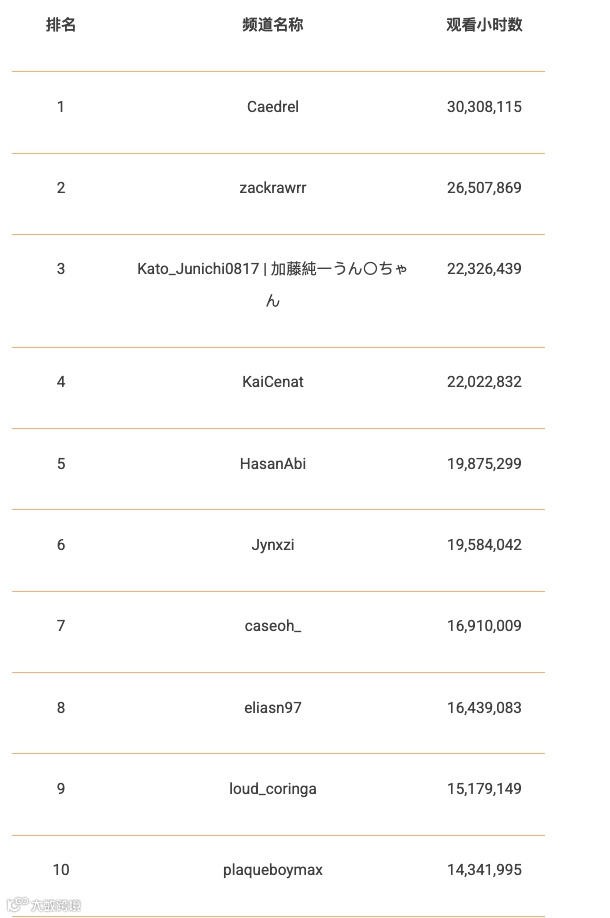610x918 pixels.
Task: Click the caseoh_ channel name
Action: [273, 626]
